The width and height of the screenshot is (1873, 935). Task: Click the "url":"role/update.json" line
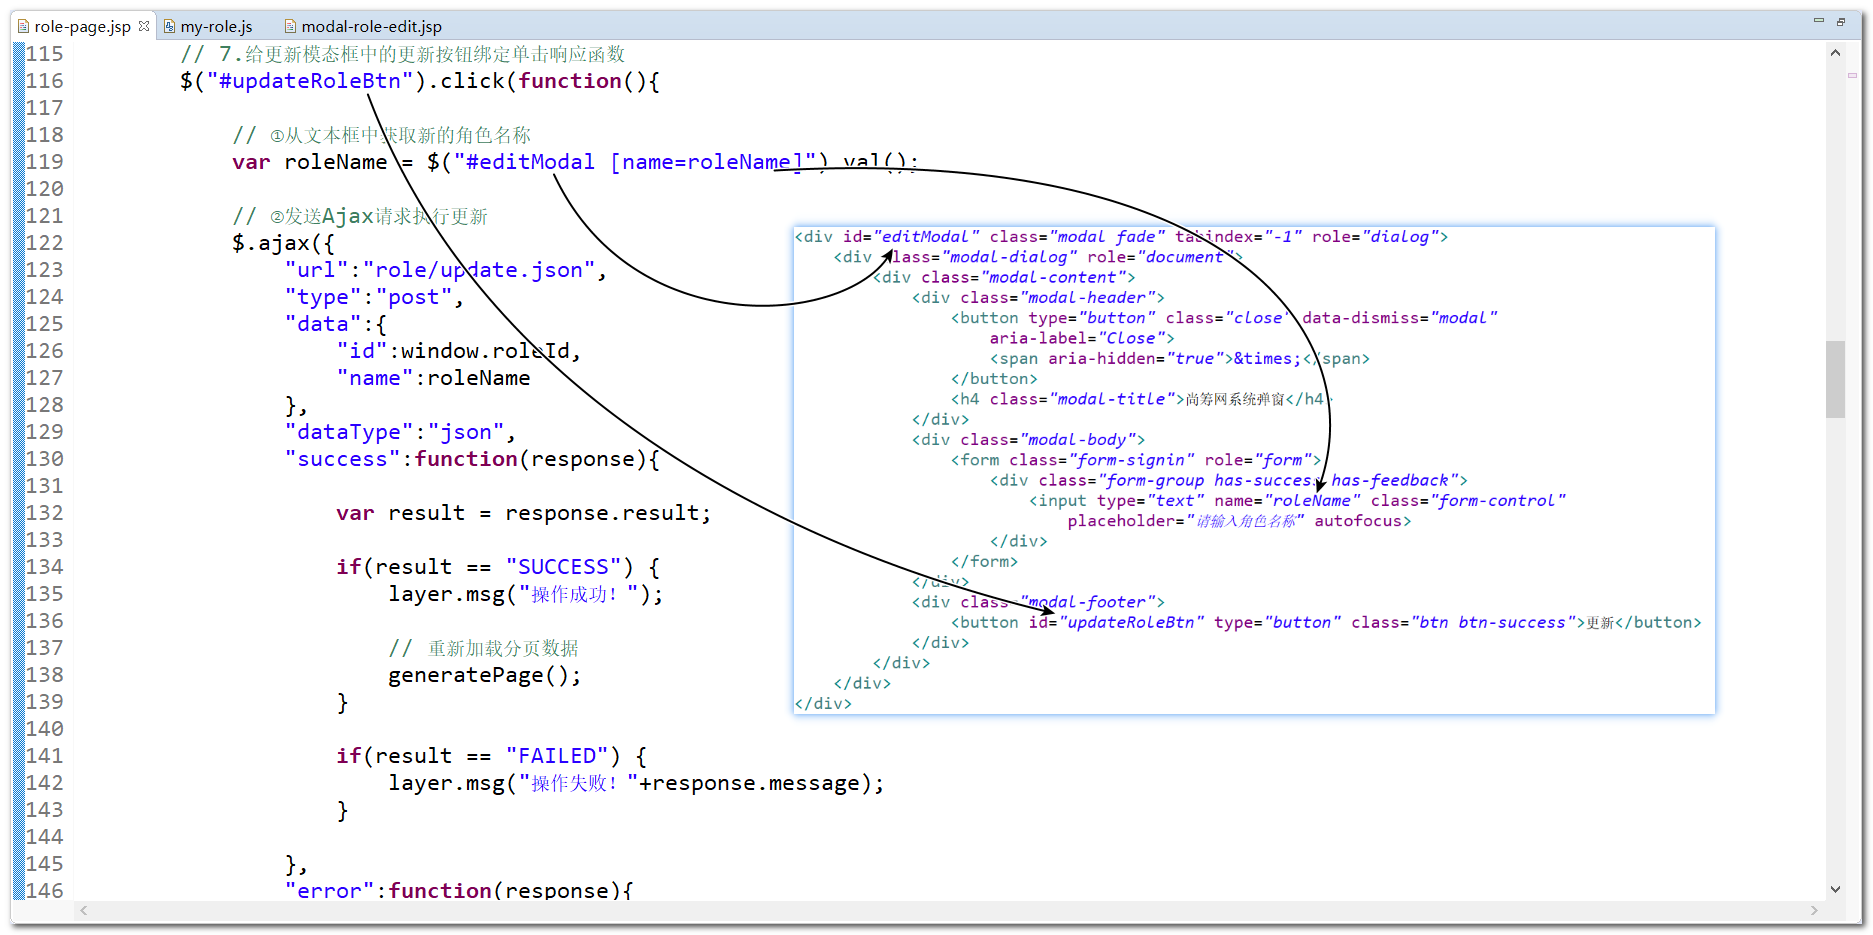(445, 270)
